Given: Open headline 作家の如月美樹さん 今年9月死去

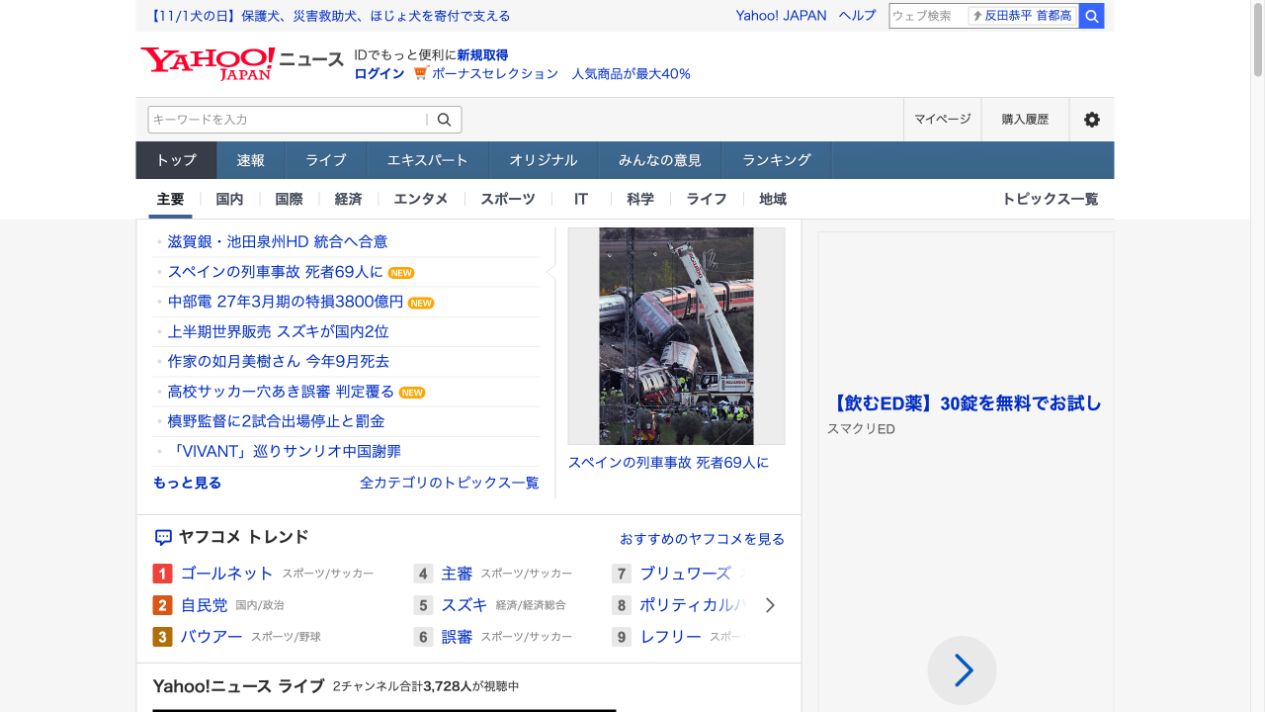Looking at the screenshot, I should coord(279,362).
